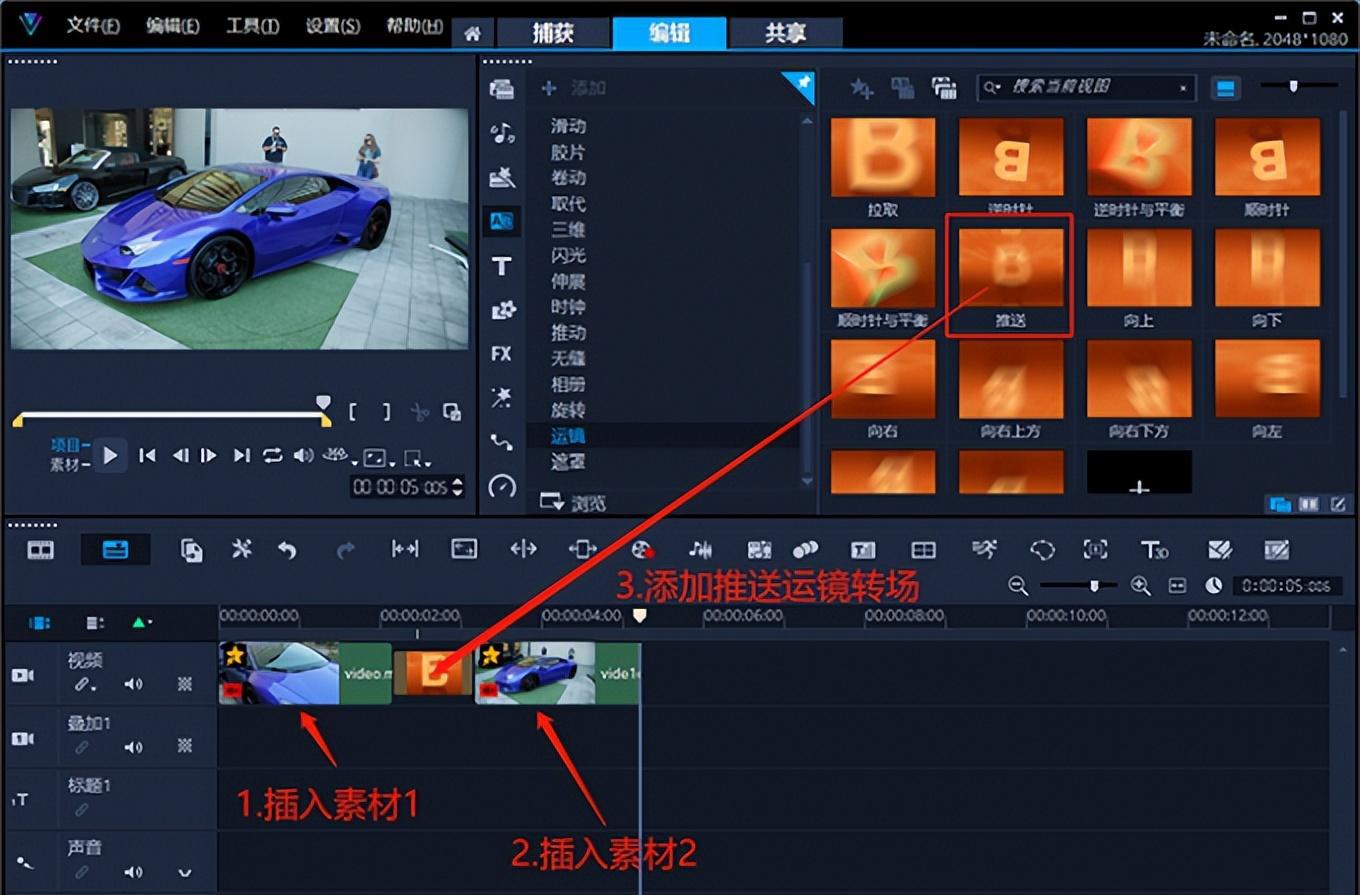Open the motion Path library icon
Image resolution: width=1360 pixels, height=895 pixels.
(x=502, y=441)
